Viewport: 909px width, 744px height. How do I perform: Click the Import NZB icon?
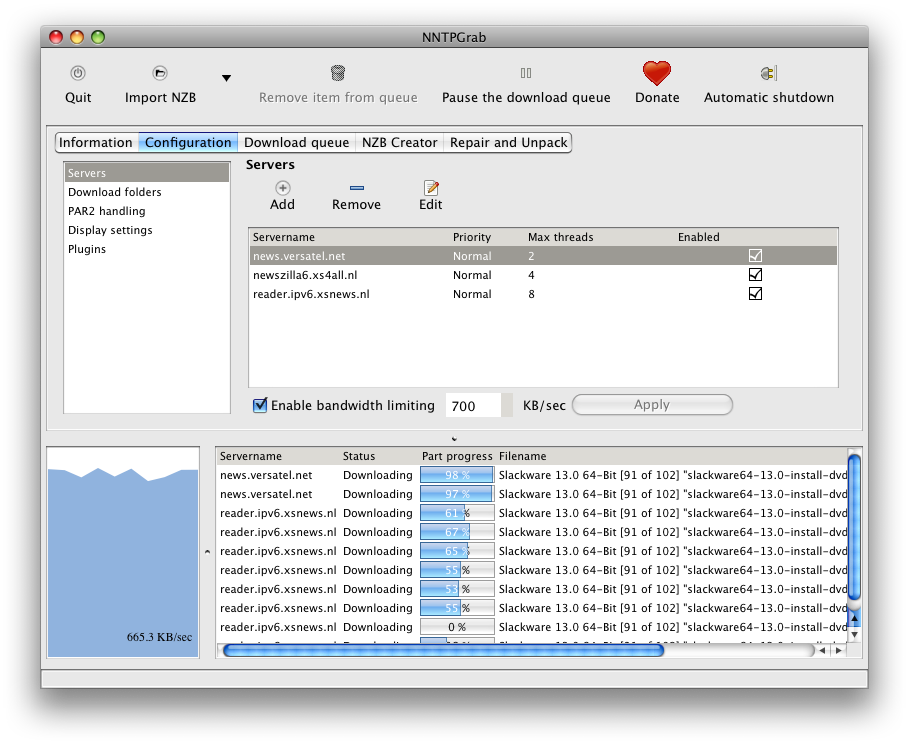point(160,73)
